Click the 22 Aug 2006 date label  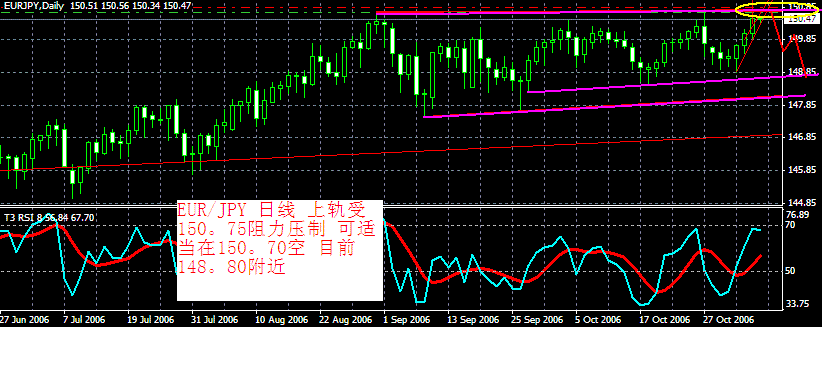(x=345, y=319)
